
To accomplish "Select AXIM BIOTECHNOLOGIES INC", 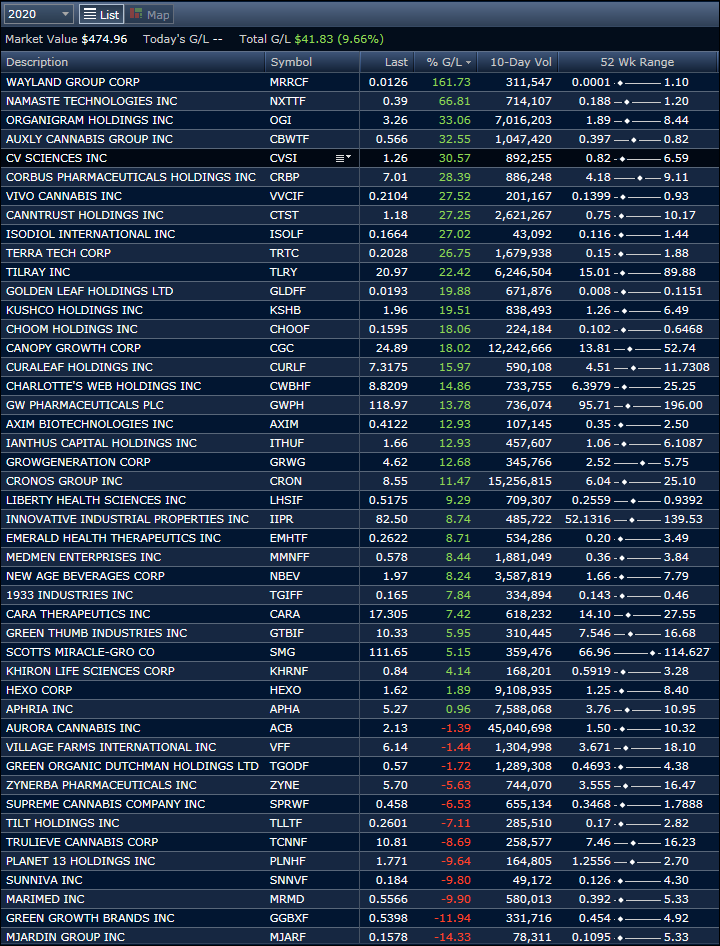I will coord(89,424).
